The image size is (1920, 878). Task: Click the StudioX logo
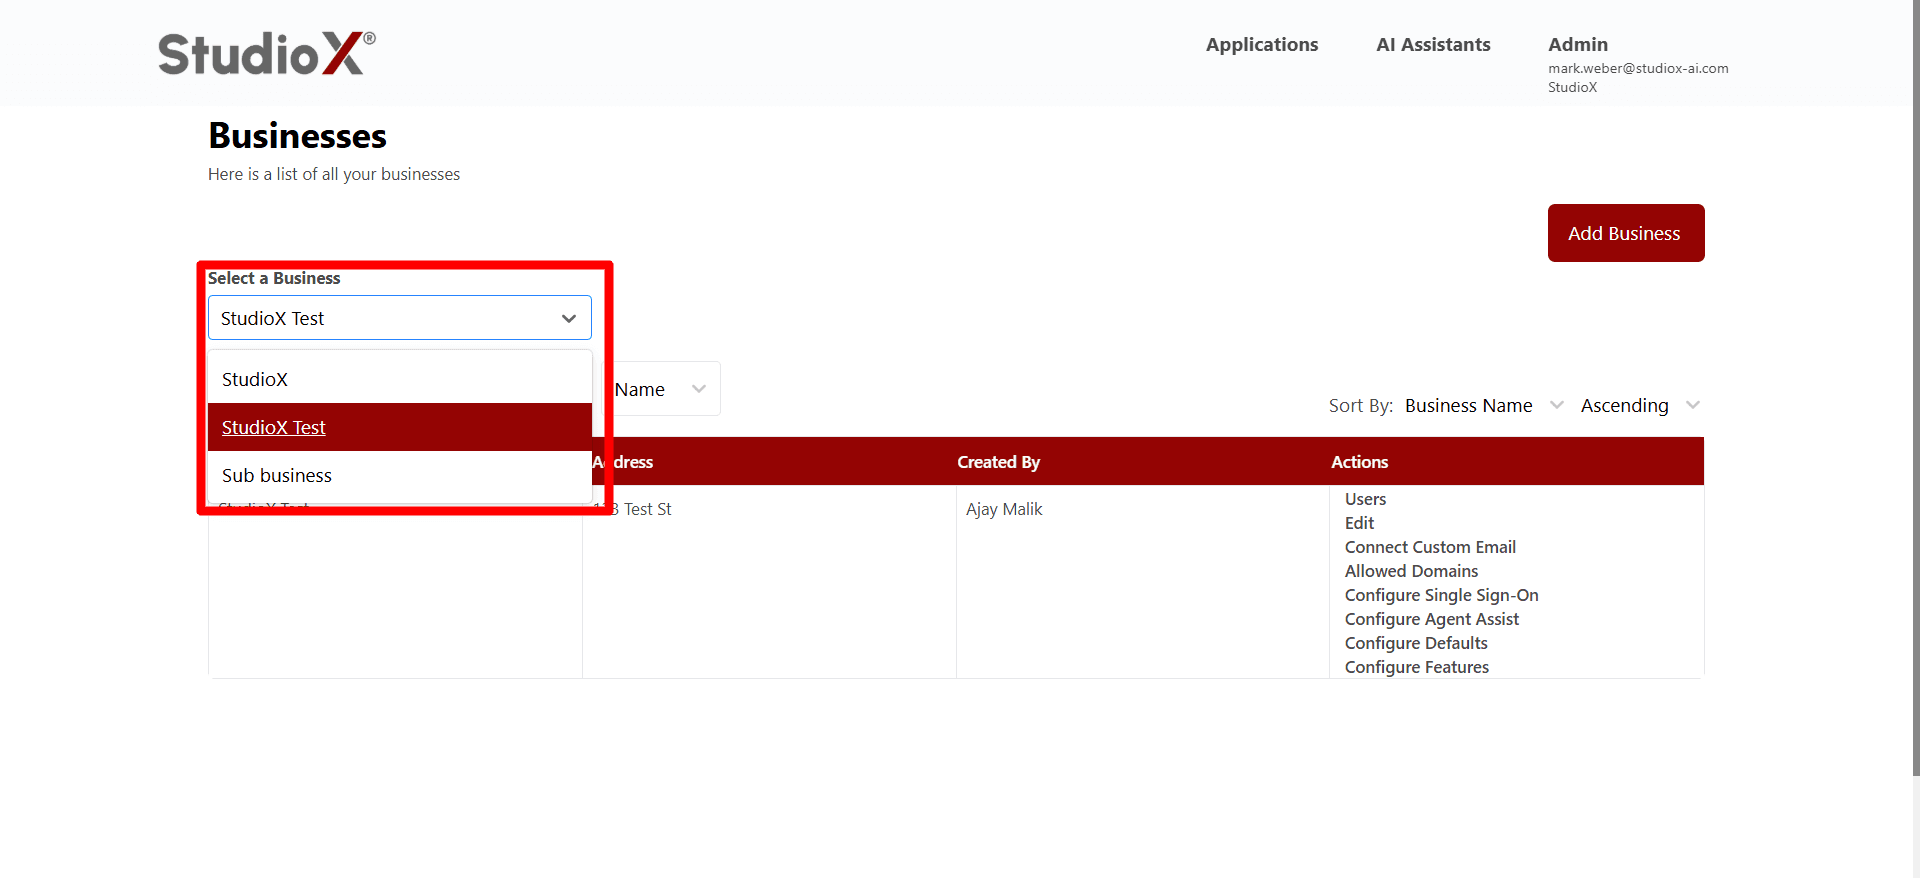pyautogui.click(x=266, y=53)
